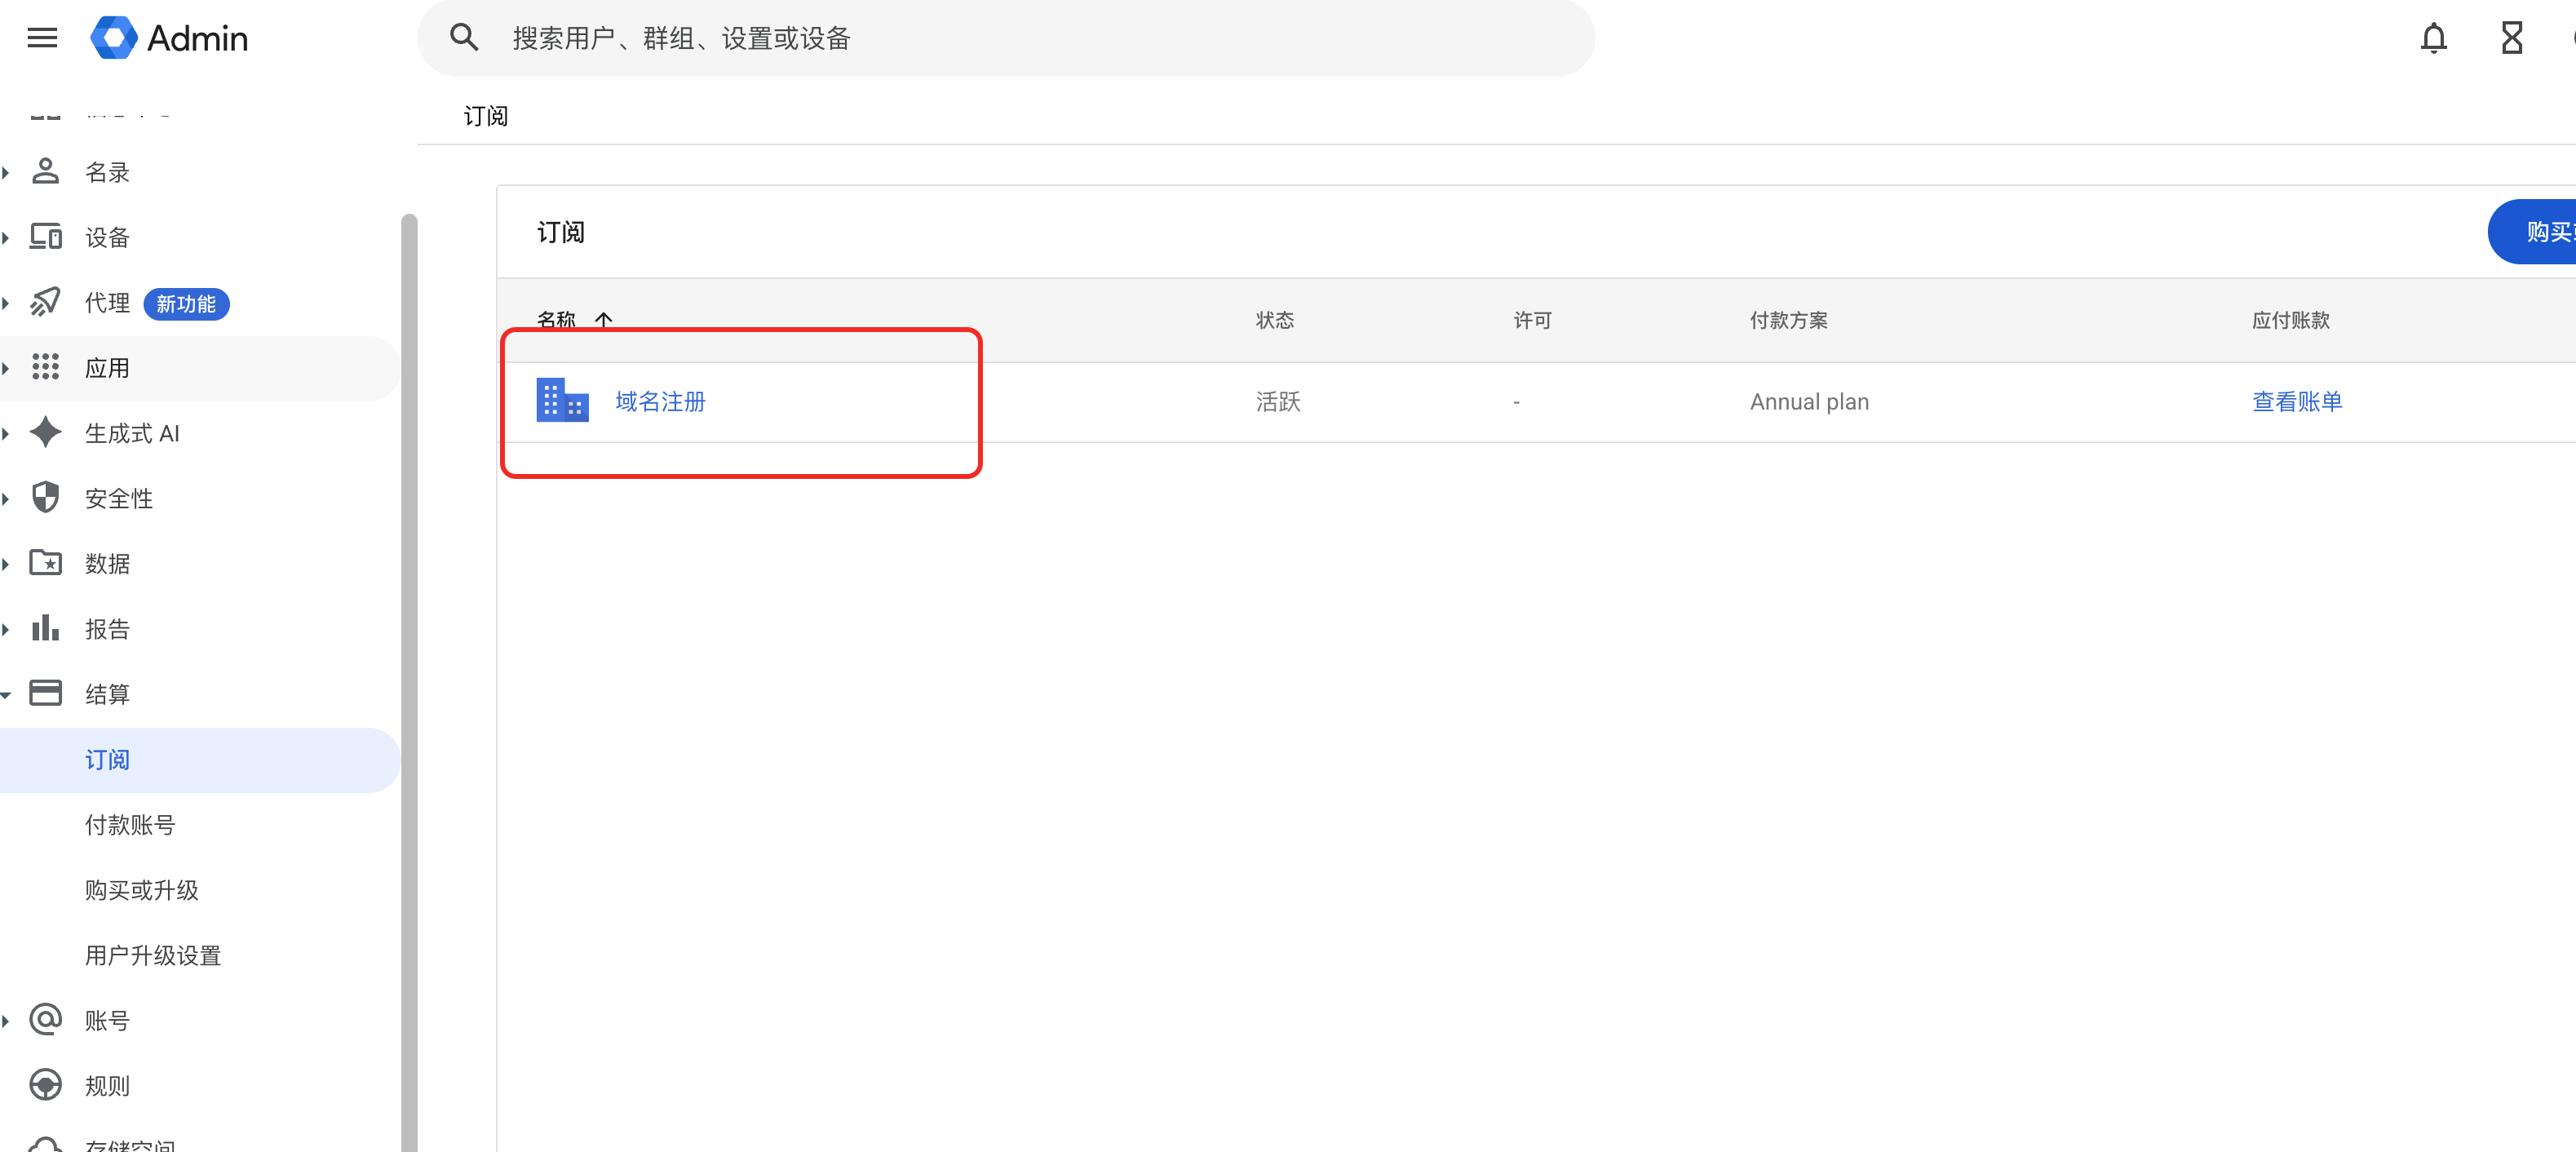Click the domain registration building icon

562,401
